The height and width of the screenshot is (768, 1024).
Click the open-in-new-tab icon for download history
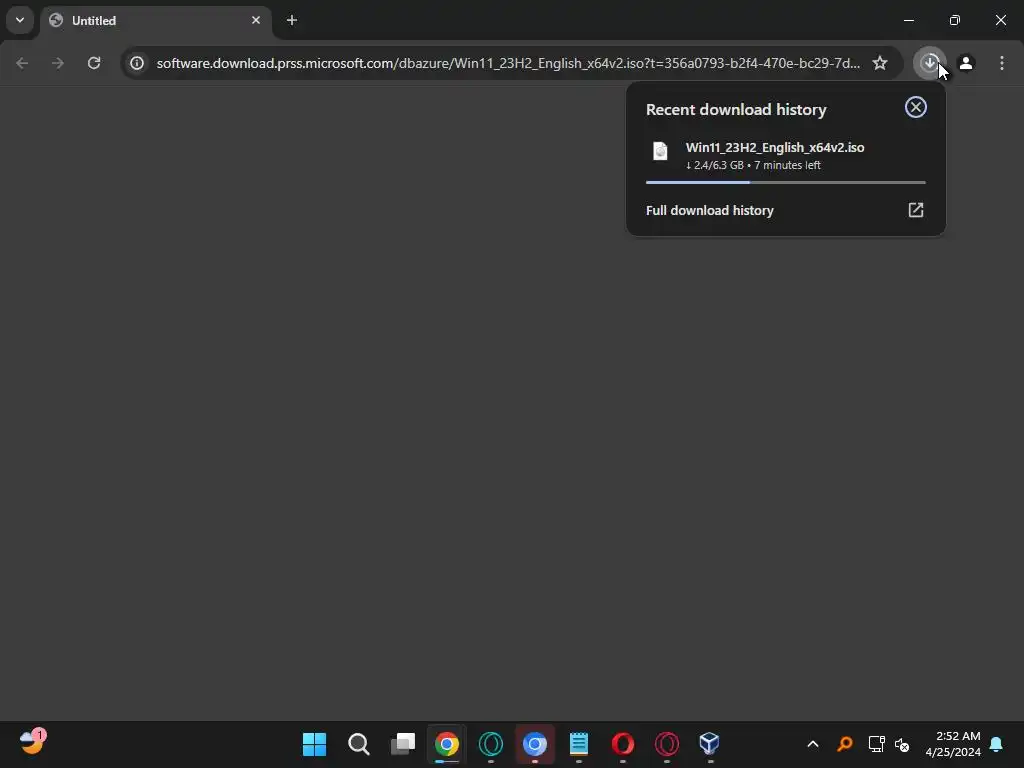(916, 210)
